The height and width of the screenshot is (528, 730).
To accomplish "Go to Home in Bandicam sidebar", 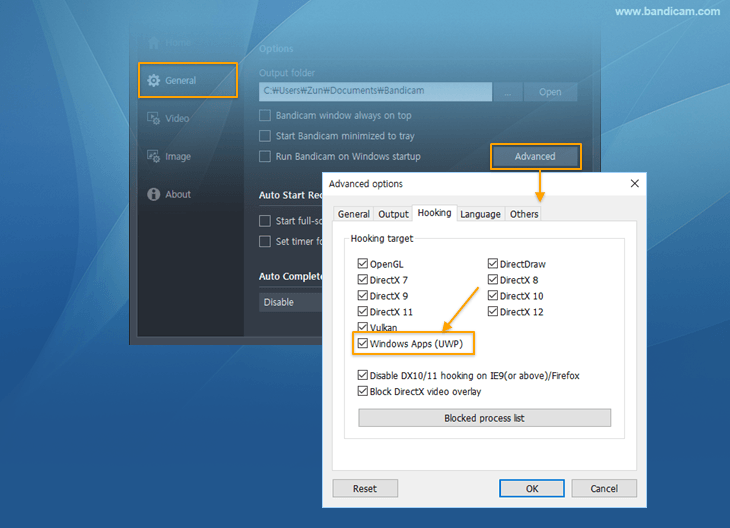I will pos(170,43).
